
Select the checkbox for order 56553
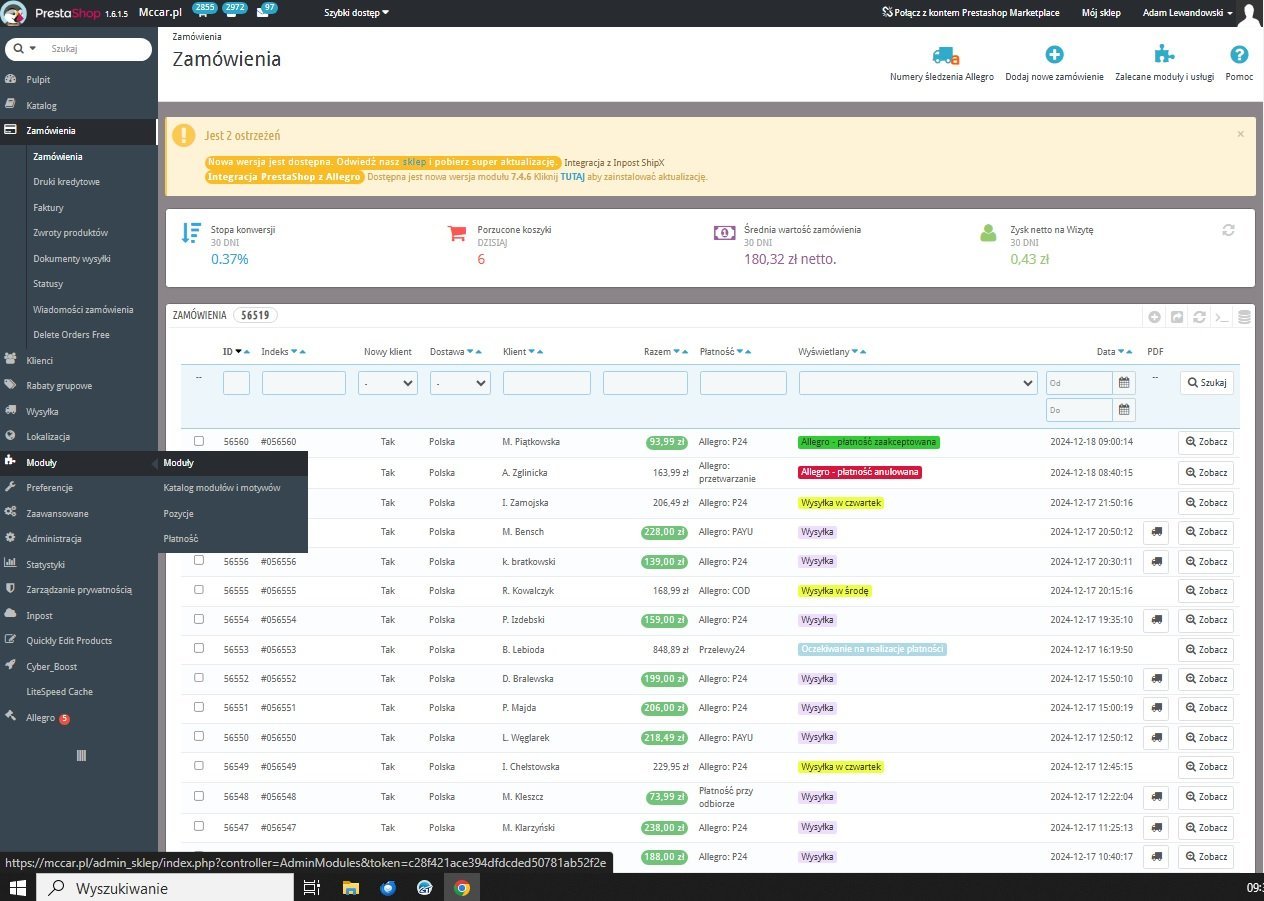pos(199,649)
